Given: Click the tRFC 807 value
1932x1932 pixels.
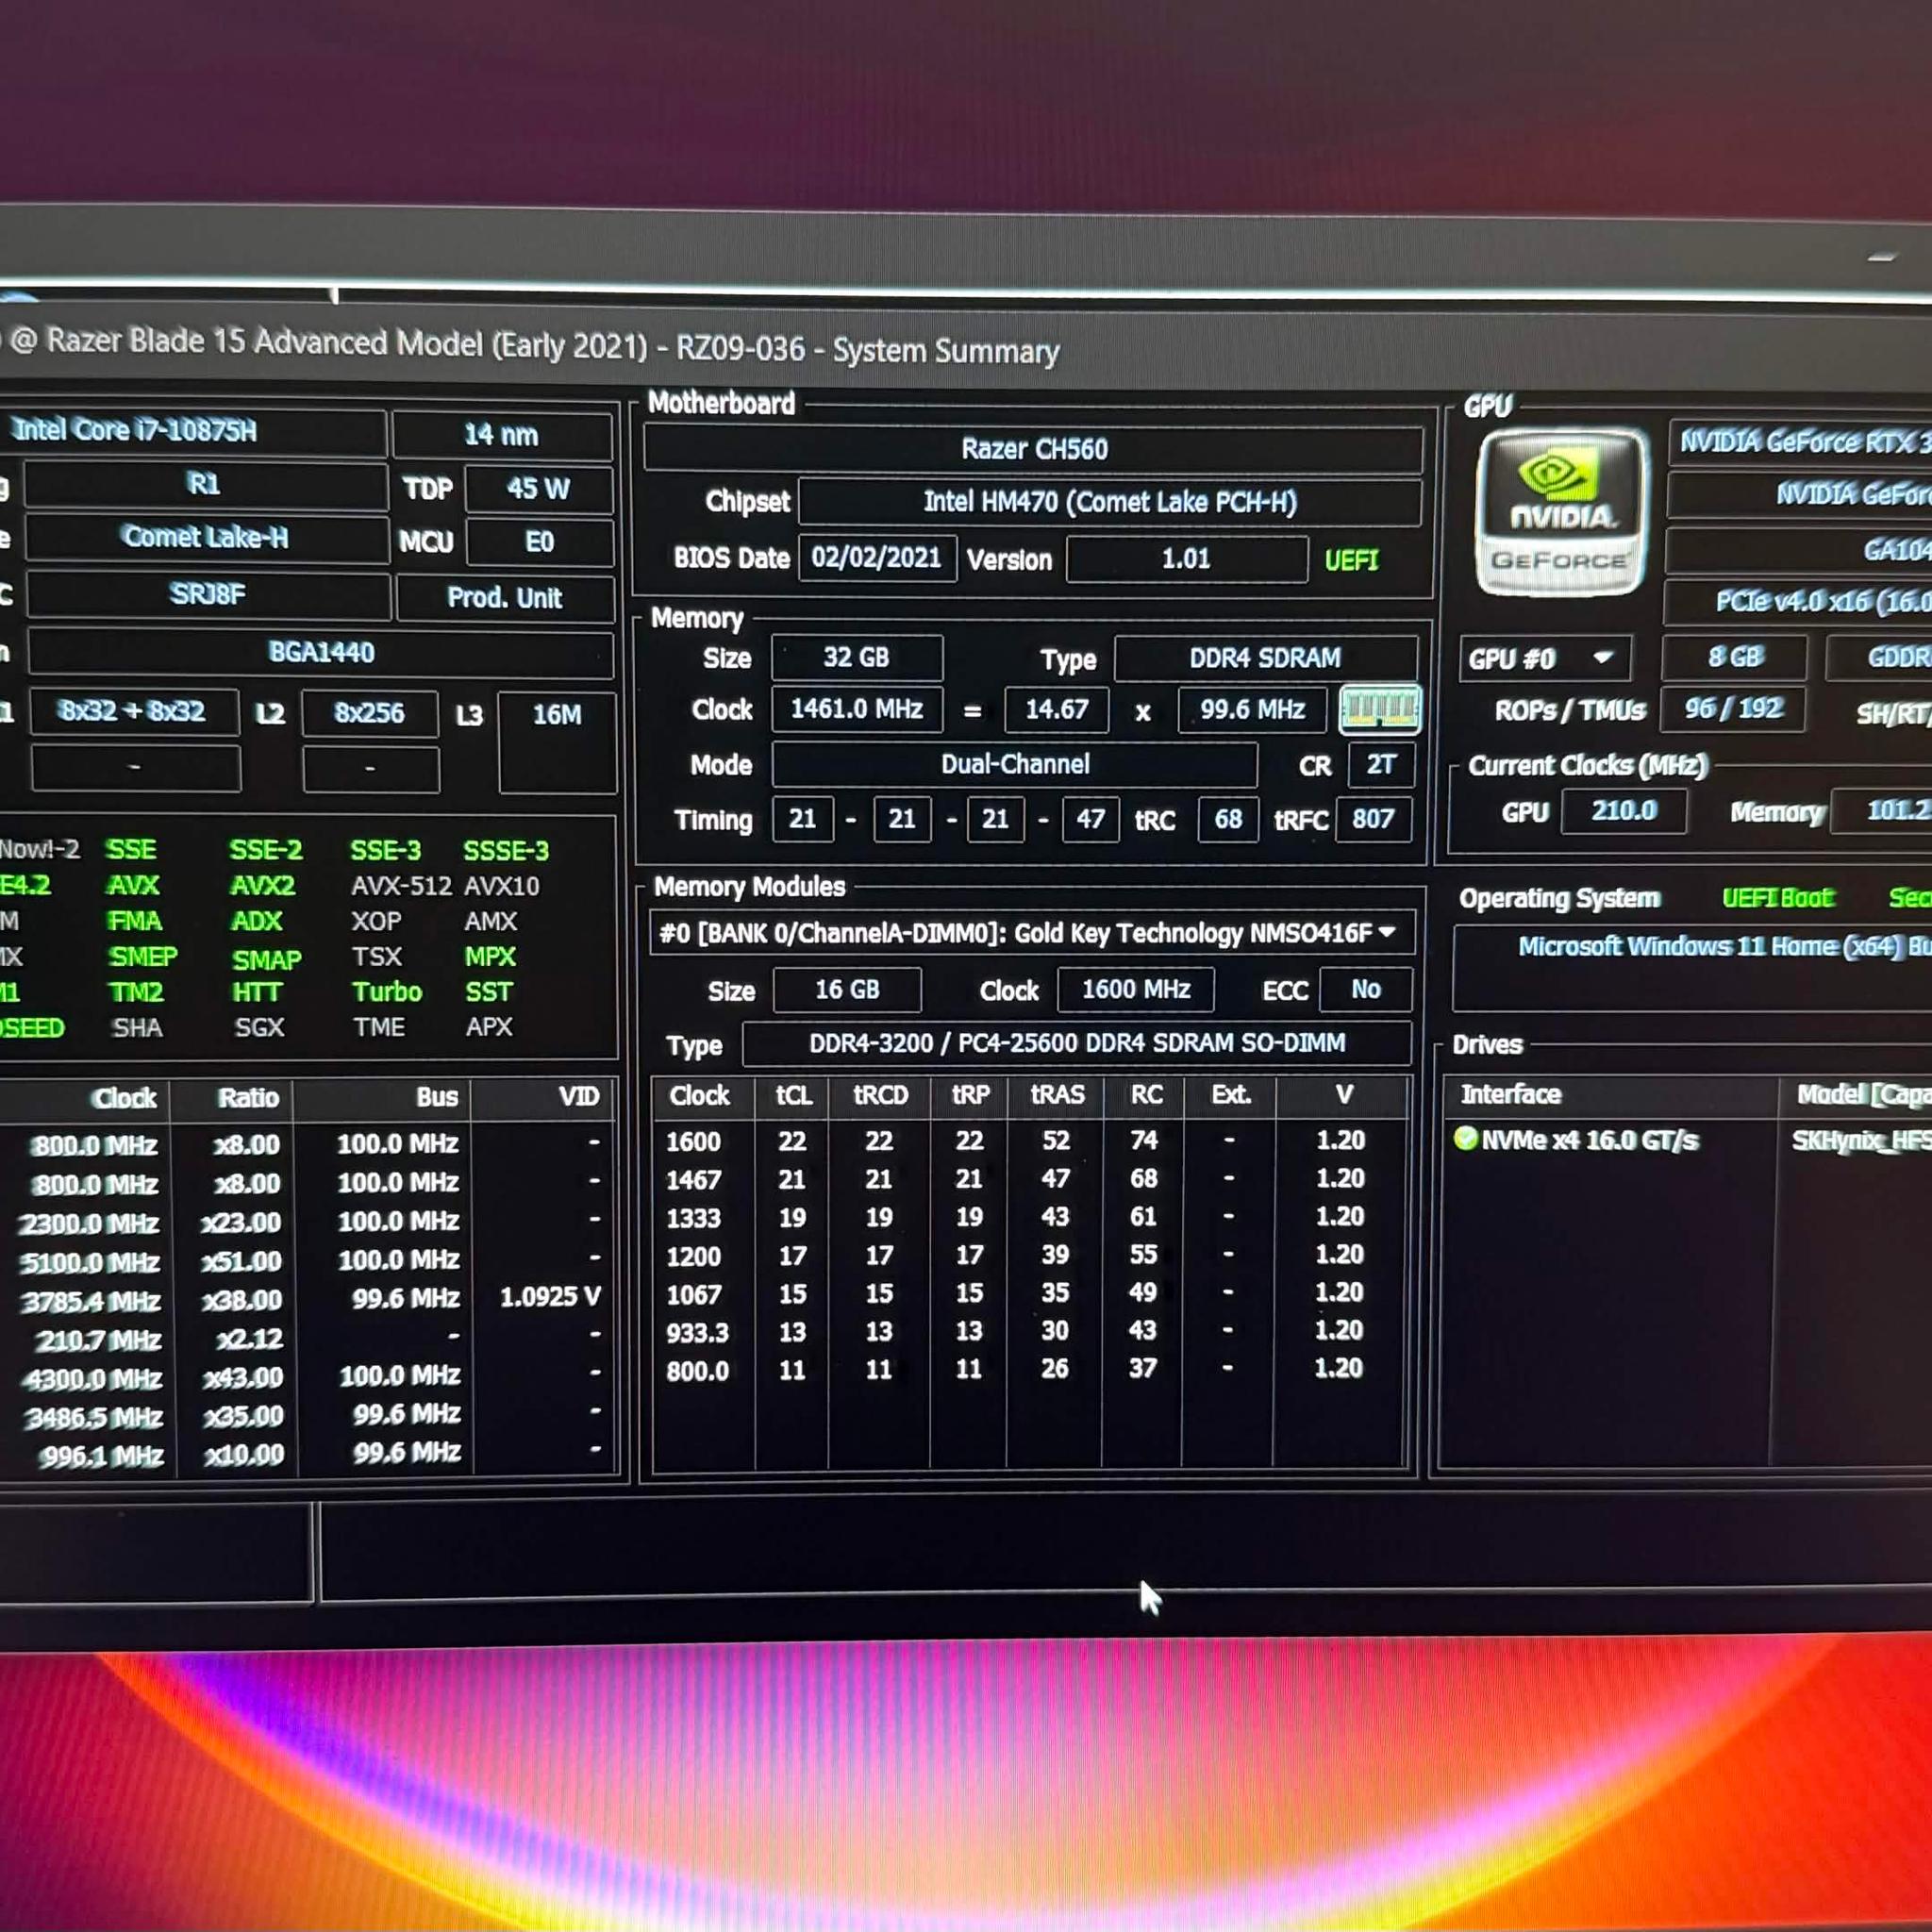Looking at the screenshot, I should pos(1373,820).
